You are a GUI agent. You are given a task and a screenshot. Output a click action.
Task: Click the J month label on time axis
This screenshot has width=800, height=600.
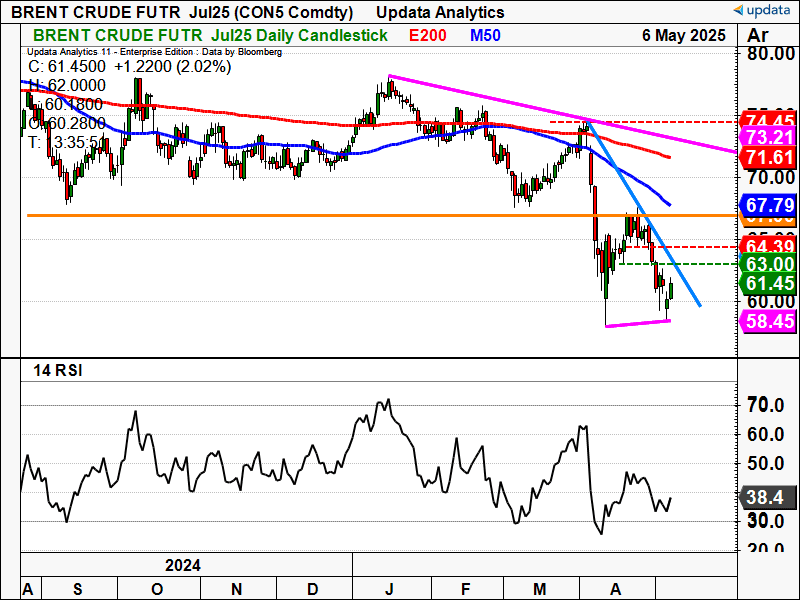pos(389,589)
